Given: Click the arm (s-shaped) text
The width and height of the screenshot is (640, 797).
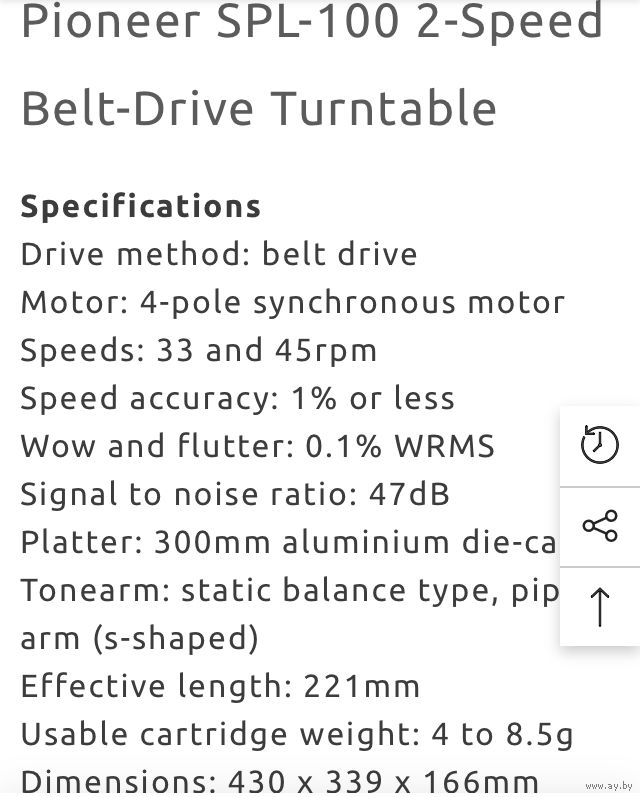Looking at the screenshot, I should pyautogui.click(x=139, y=639).
